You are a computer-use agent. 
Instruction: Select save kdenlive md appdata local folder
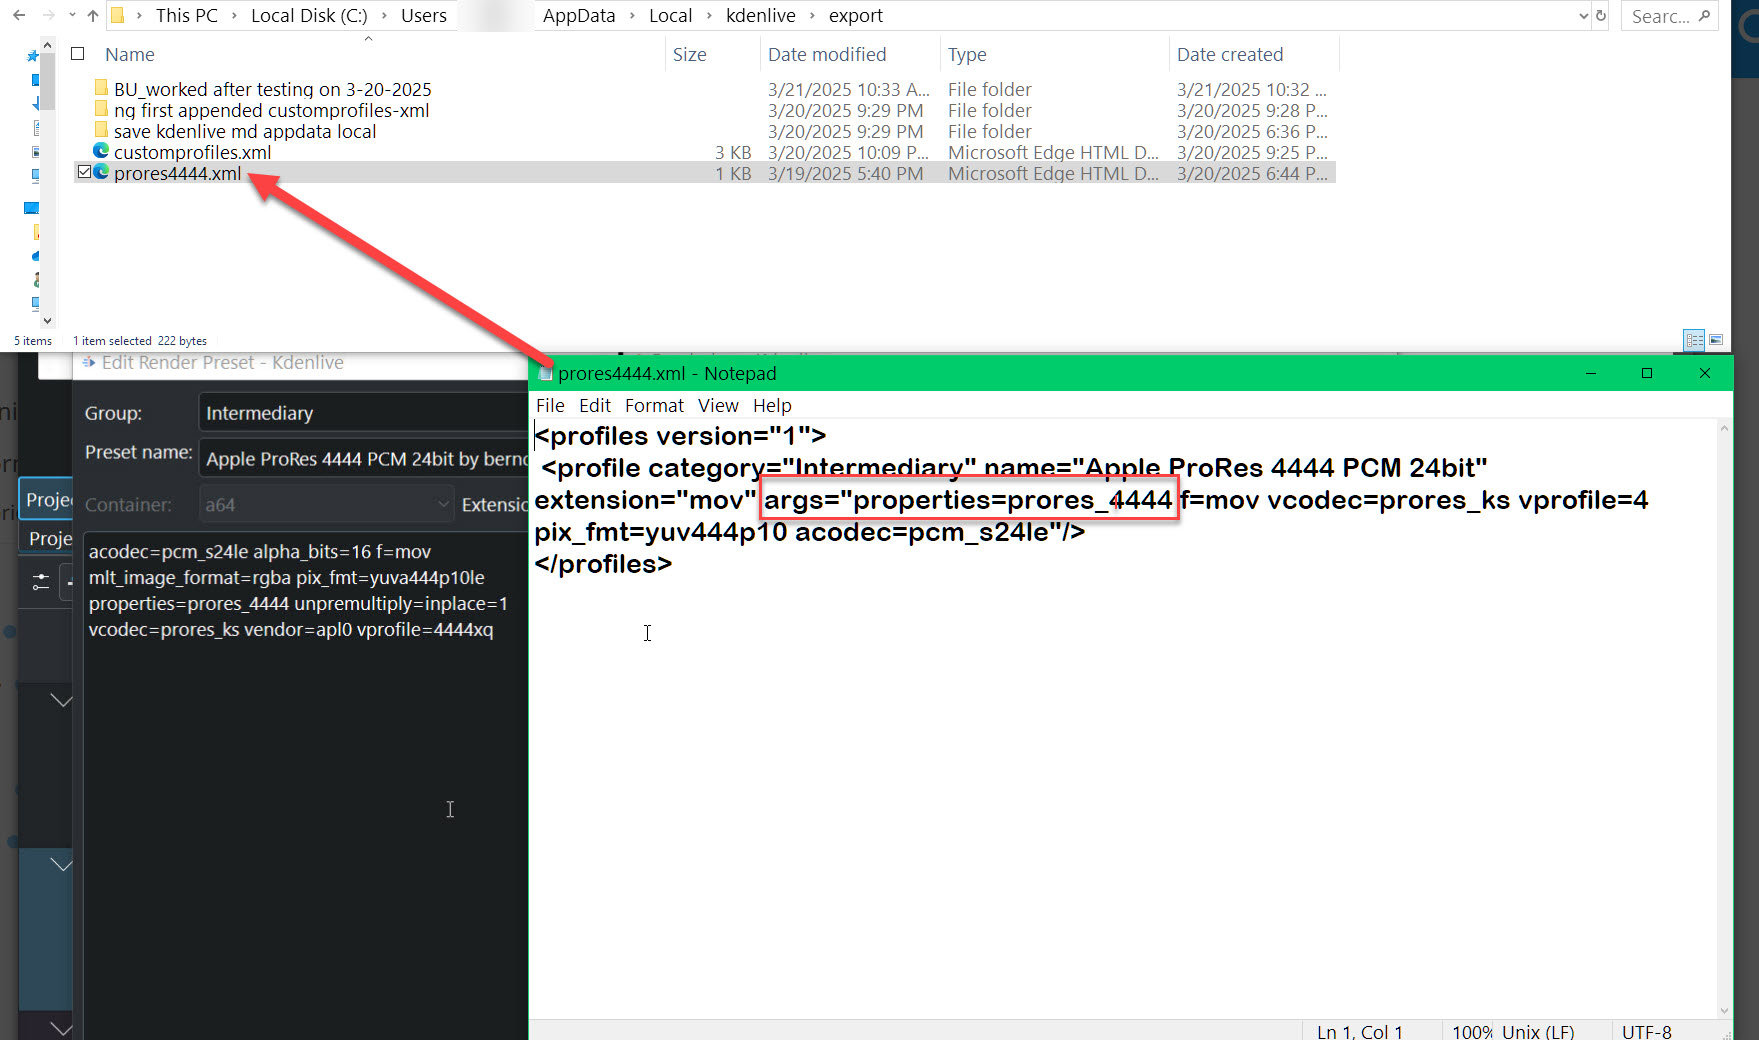pyautogui.click(x=245, y=131)
